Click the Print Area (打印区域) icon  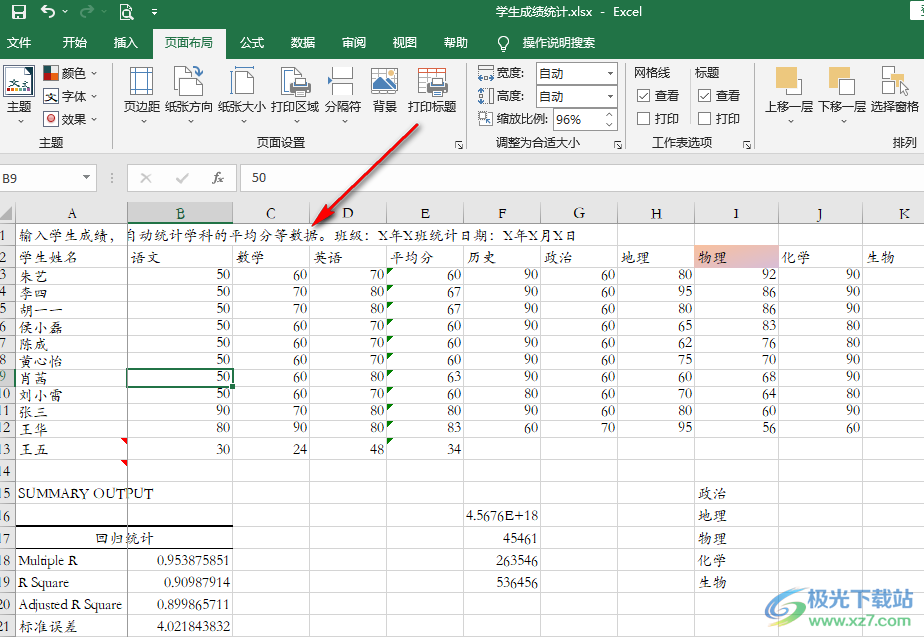[x=295, y=81]
